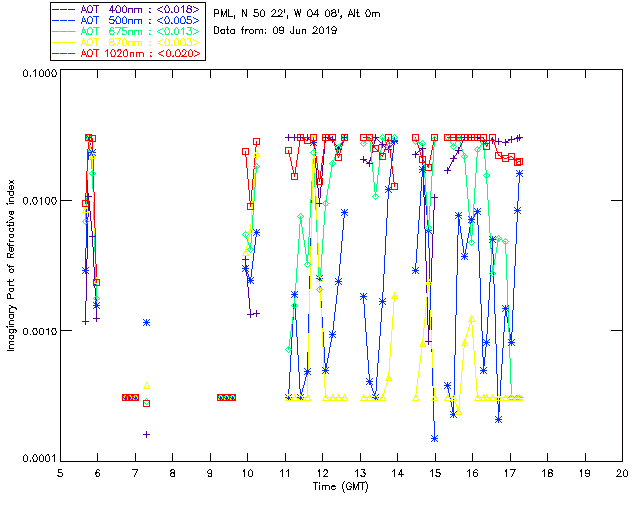Click the x-axis tick label 8
The width and height of the screenshot is (640, 512).
click(x=173, y=473)
